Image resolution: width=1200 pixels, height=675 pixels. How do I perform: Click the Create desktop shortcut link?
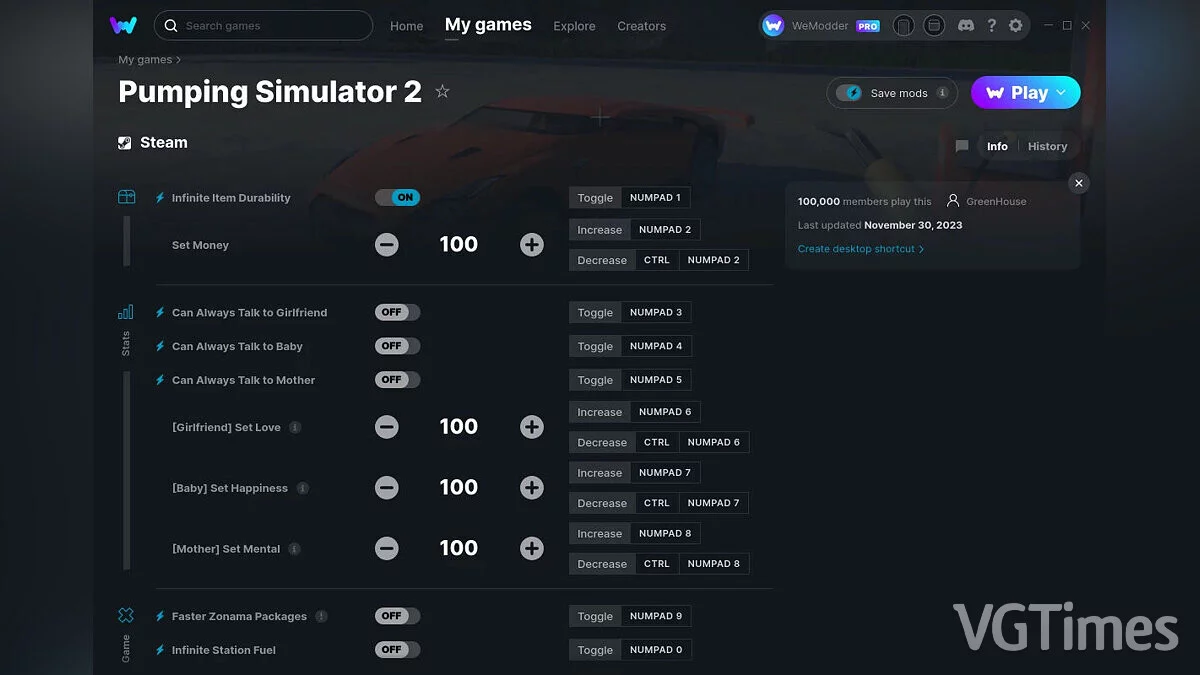(x=855, y=248)
